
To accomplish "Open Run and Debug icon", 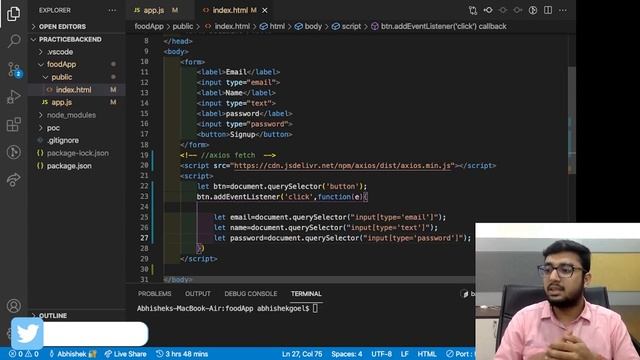I will click(x=13, y=97).
